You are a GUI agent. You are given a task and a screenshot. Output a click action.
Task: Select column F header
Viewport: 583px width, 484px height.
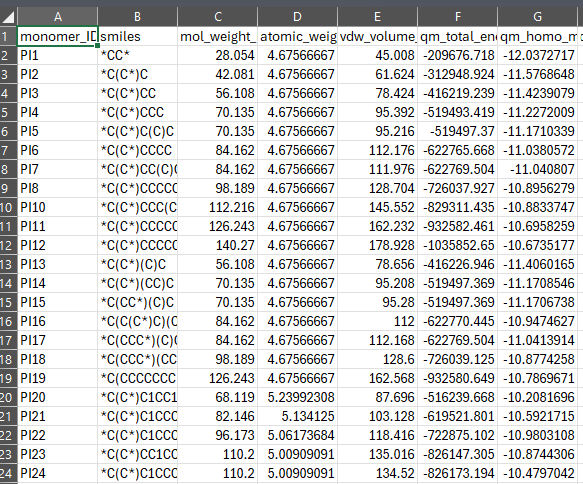tap(457, 17)
